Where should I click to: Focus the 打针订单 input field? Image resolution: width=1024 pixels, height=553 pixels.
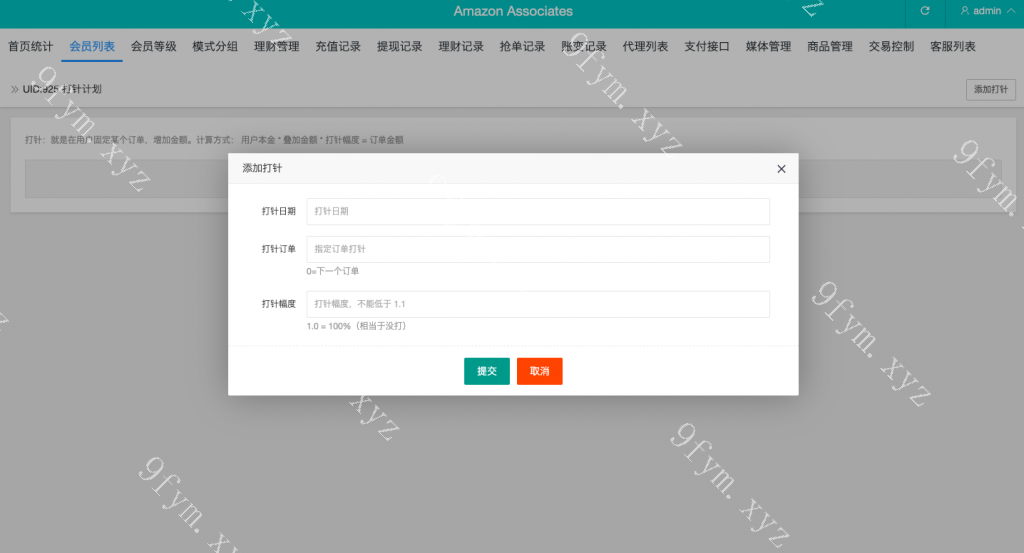coord(538,249)
